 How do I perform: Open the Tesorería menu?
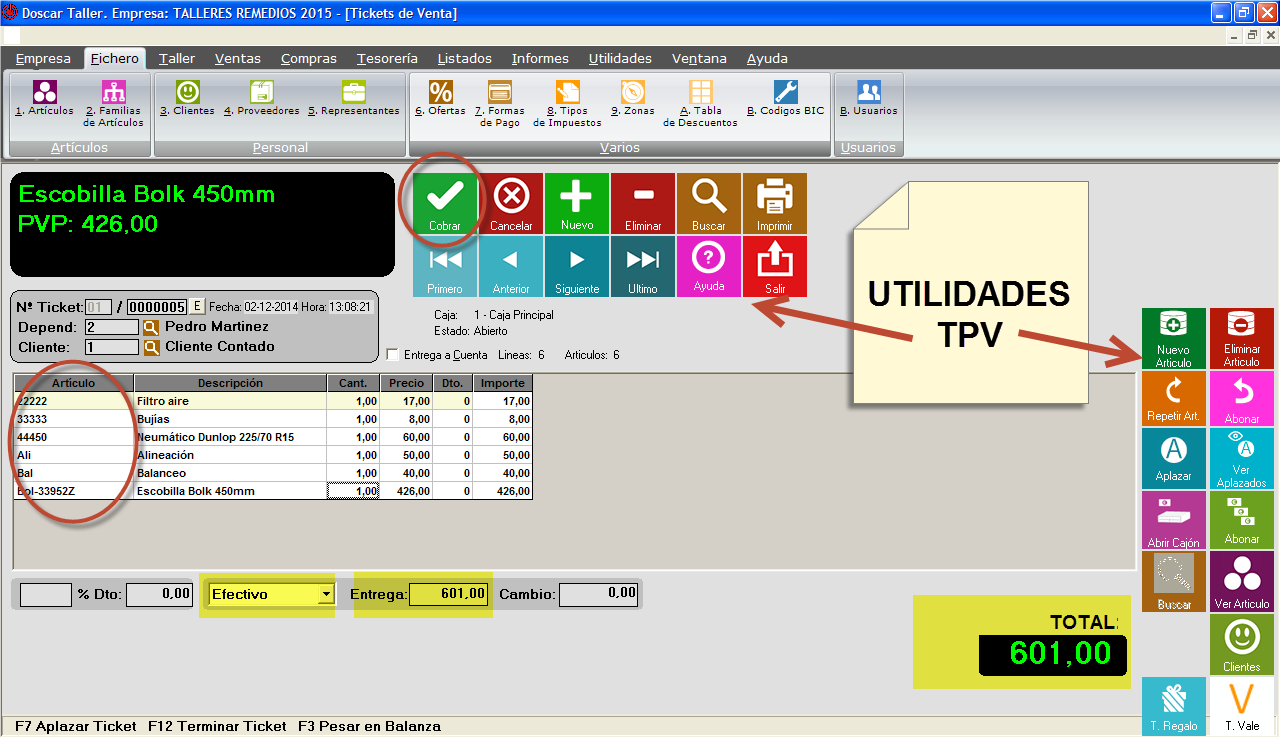tap(387, 59)
